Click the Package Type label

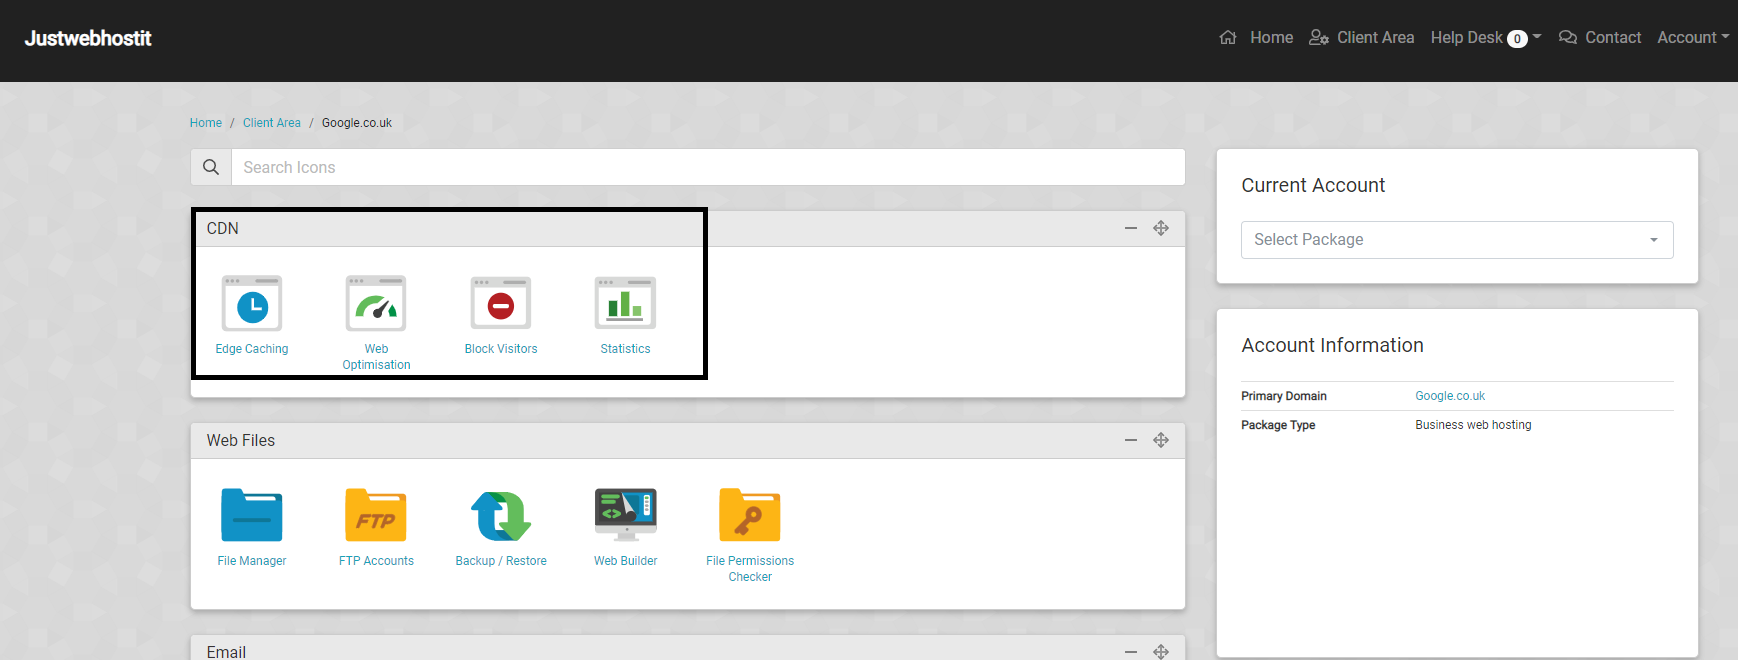[x=1278, y=425]
